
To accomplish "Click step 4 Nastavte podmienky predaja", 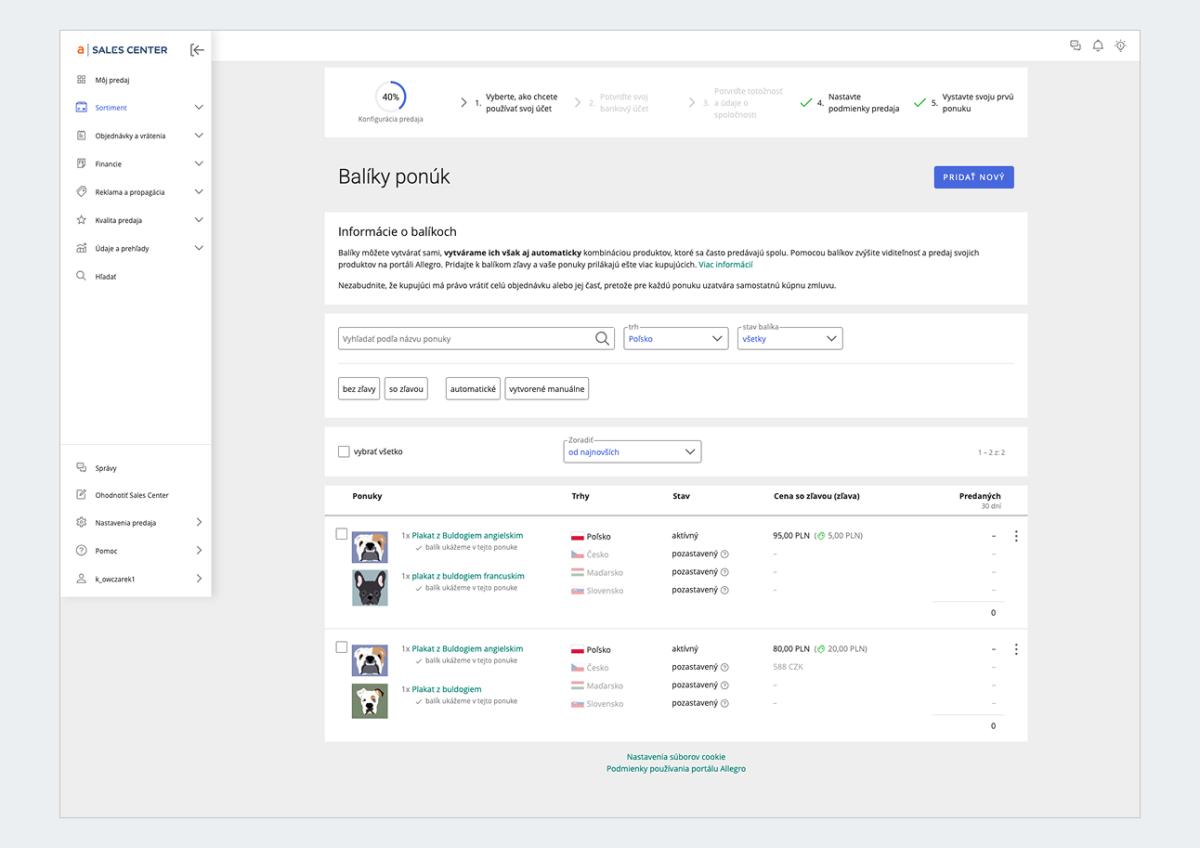I will (863, 102).
